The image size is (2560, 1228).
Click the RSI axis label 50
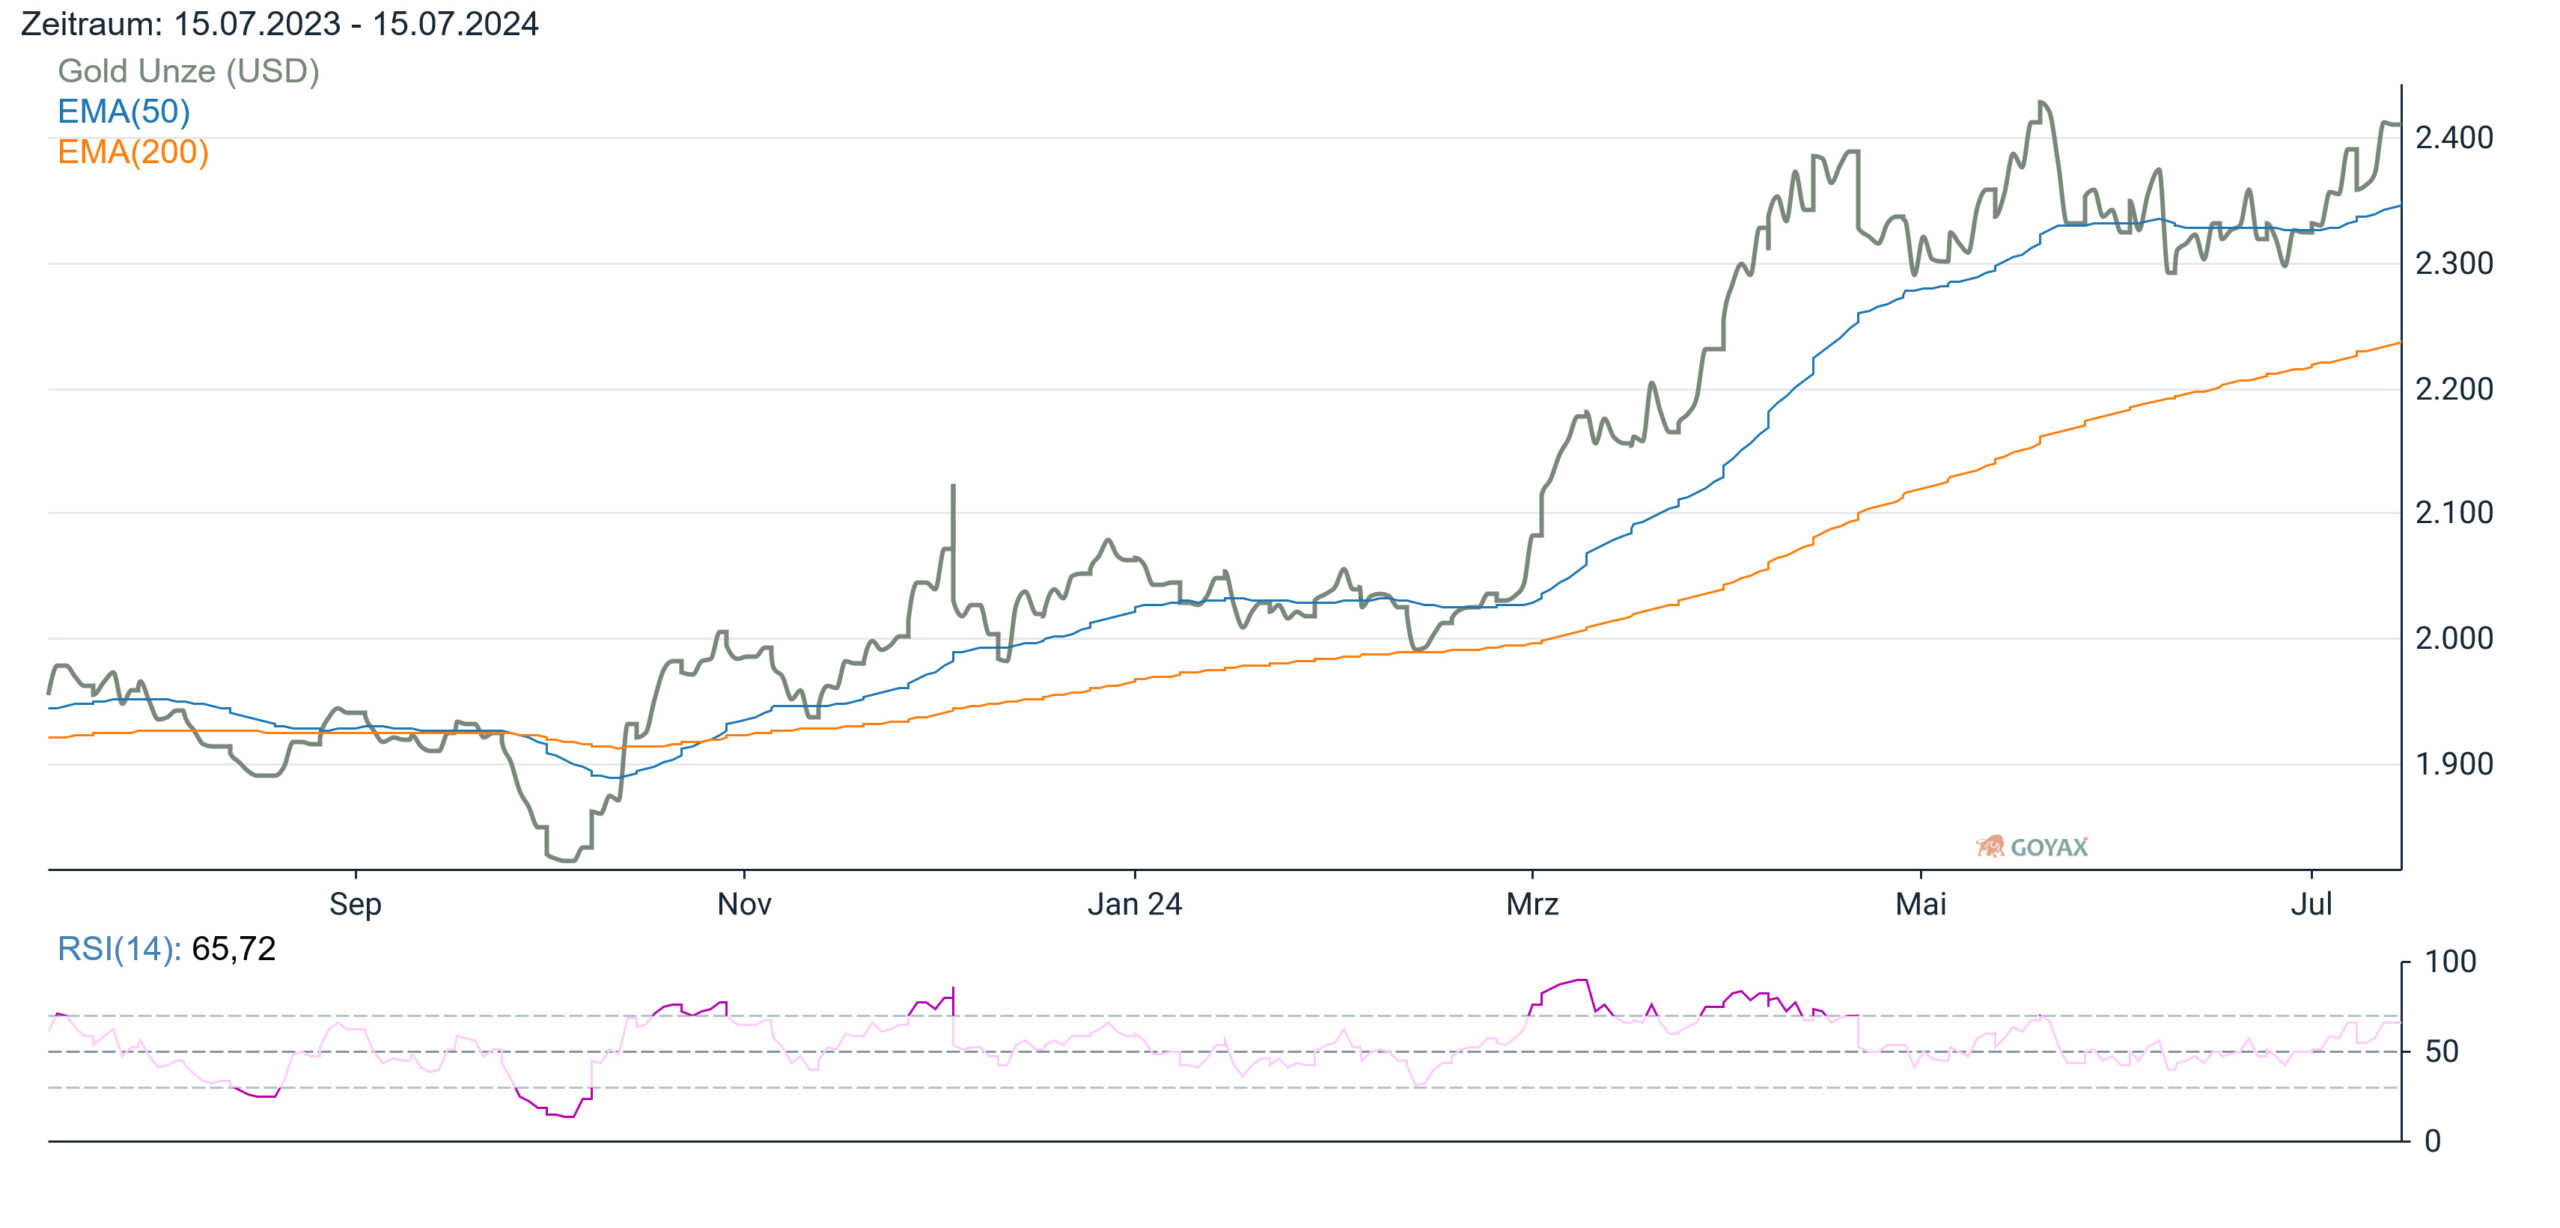pos(2441,1051)
